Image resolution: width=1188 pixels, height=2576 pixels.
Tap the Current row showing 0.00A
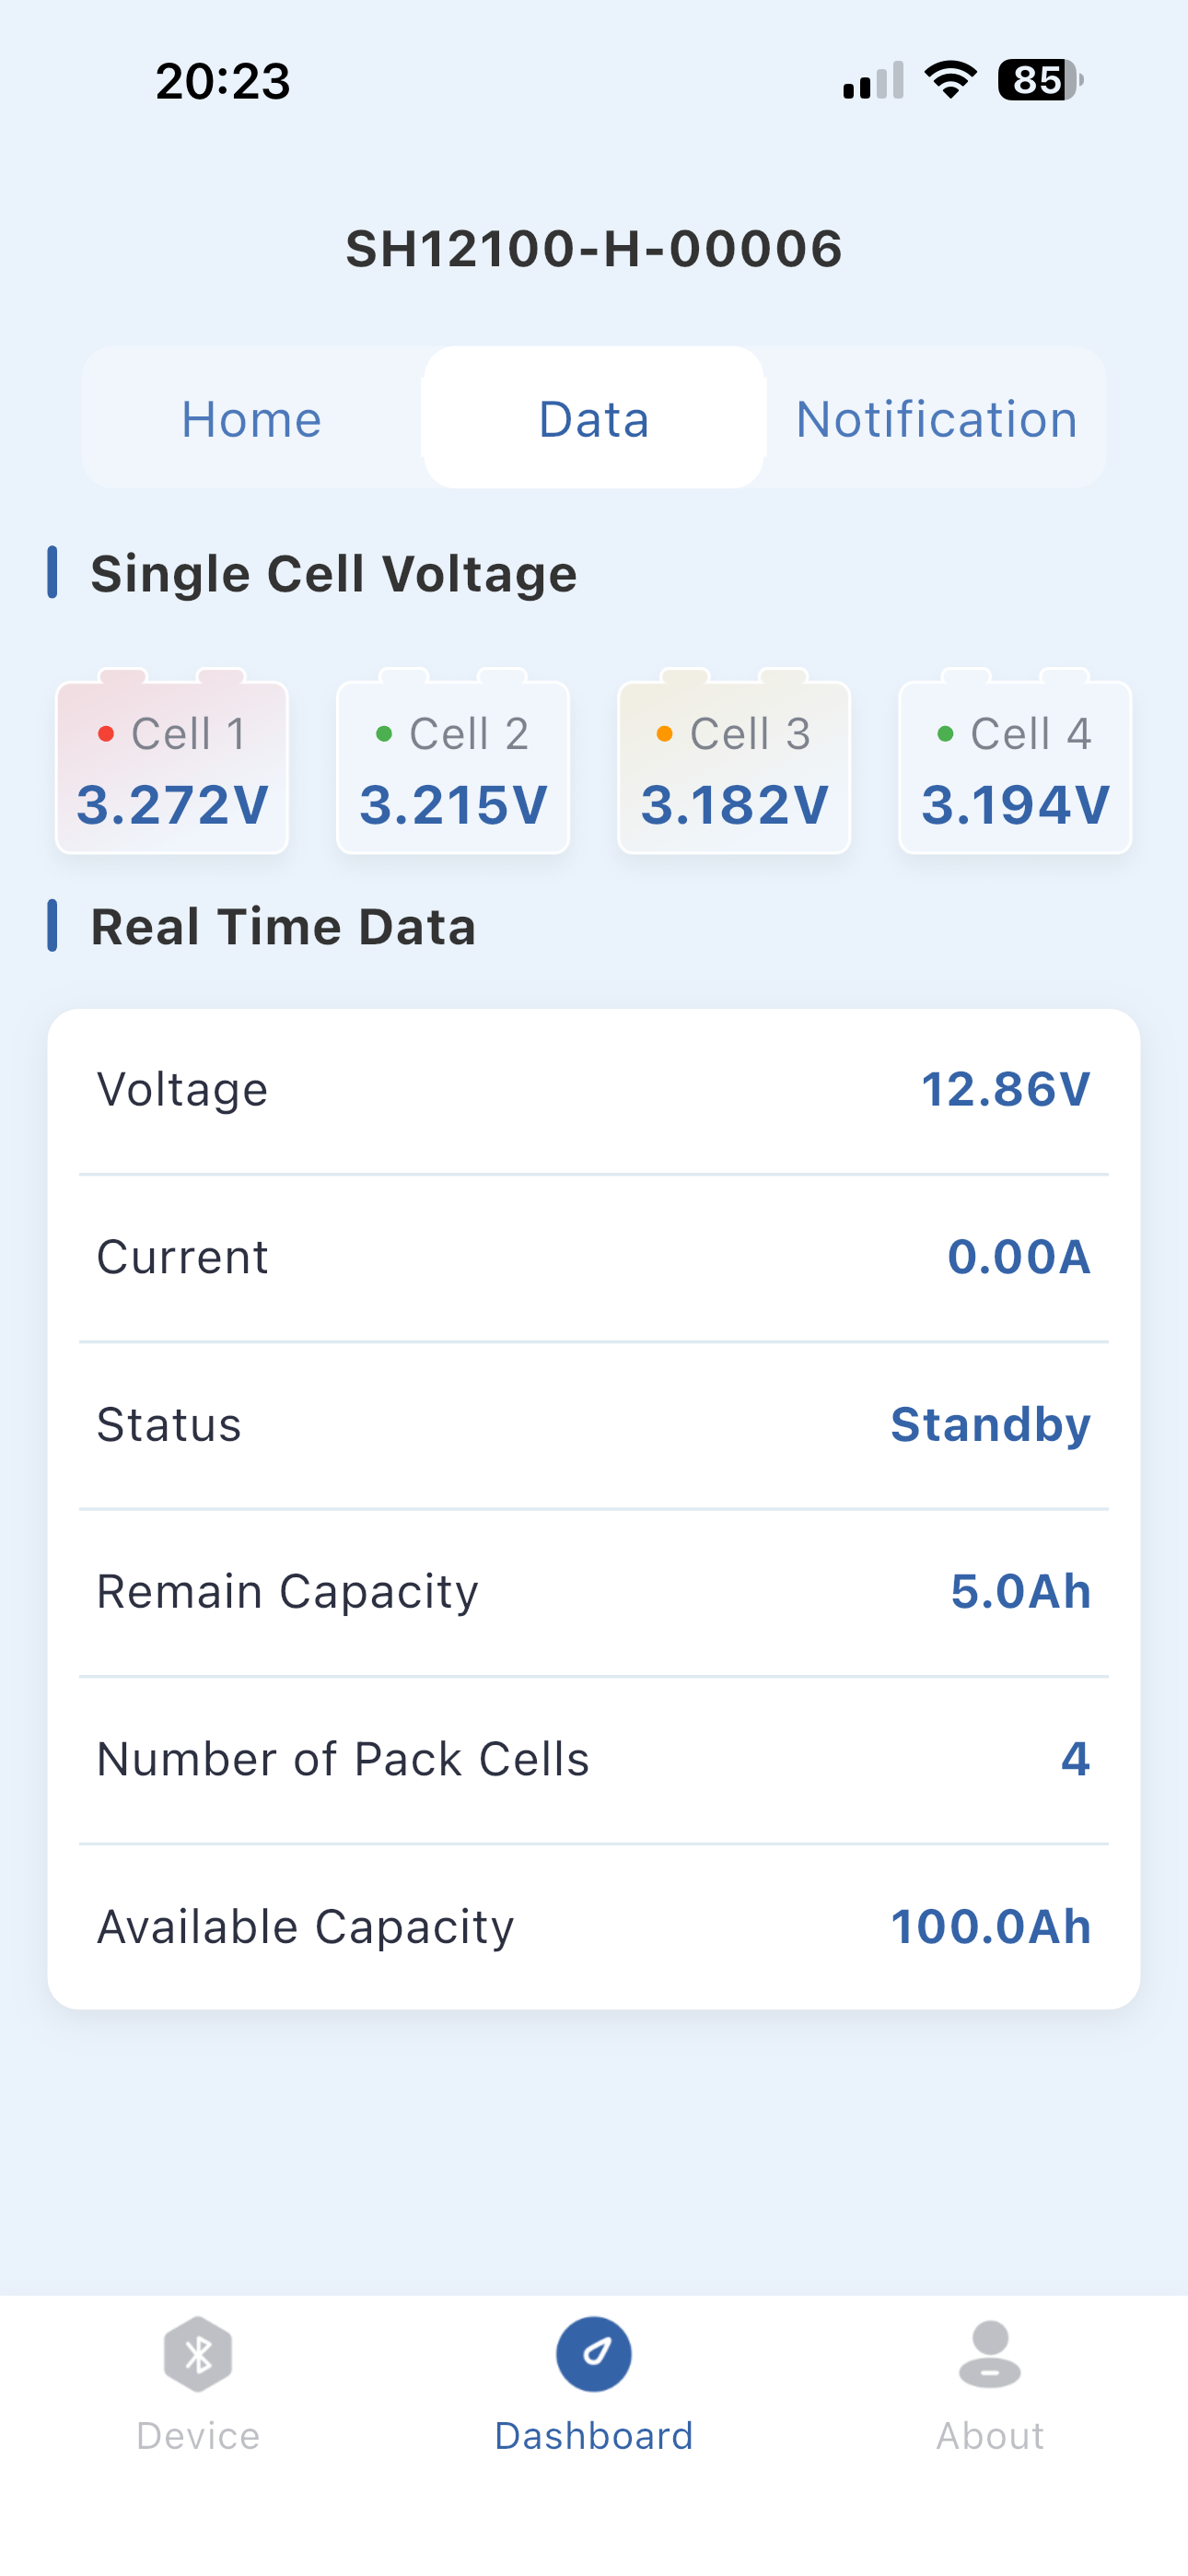tap(594, 1257)
